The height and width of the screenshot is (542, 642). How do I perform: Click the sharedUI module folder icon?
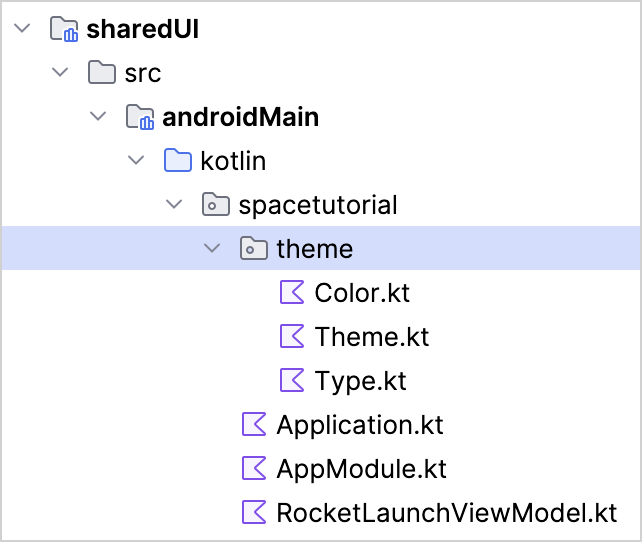tap(64, 29)
